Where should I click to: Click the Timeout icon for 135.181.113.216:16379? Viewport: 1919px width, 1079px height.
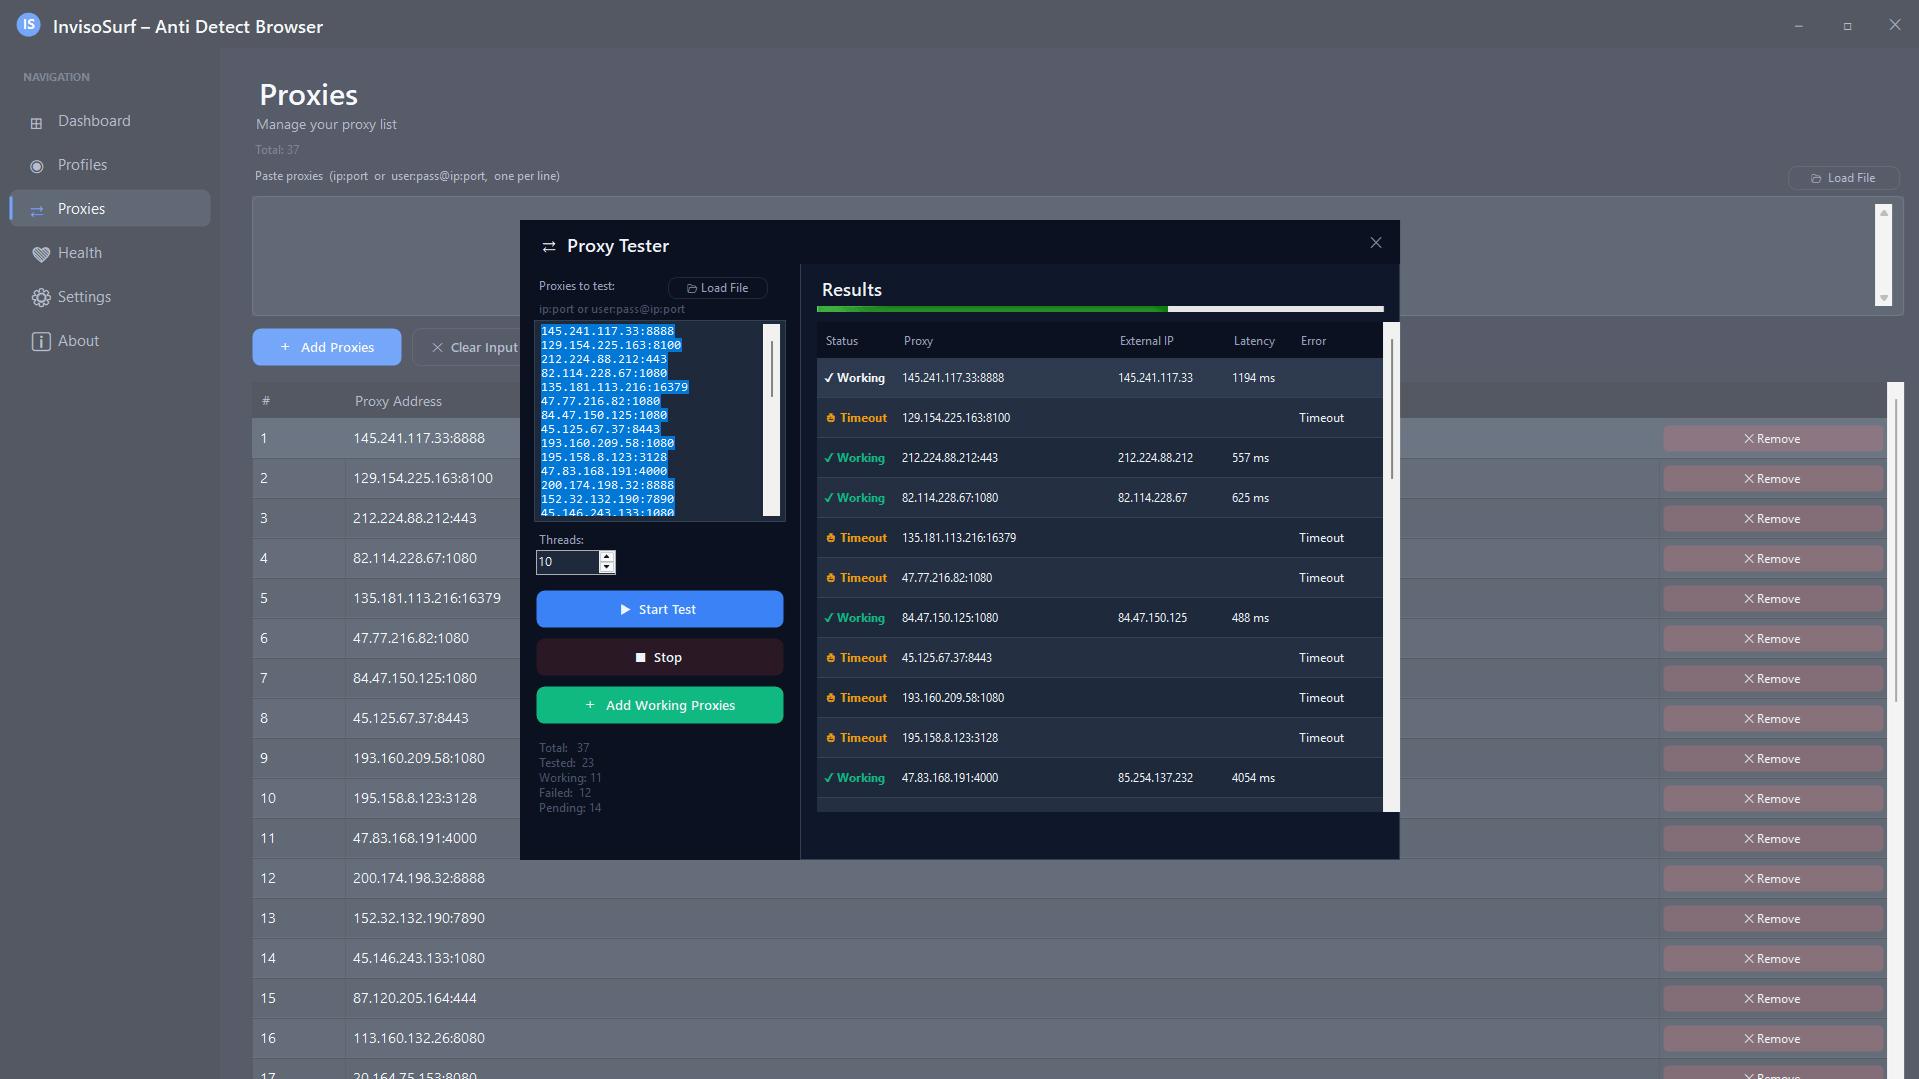pyautogui.click(x=830, y=538)
